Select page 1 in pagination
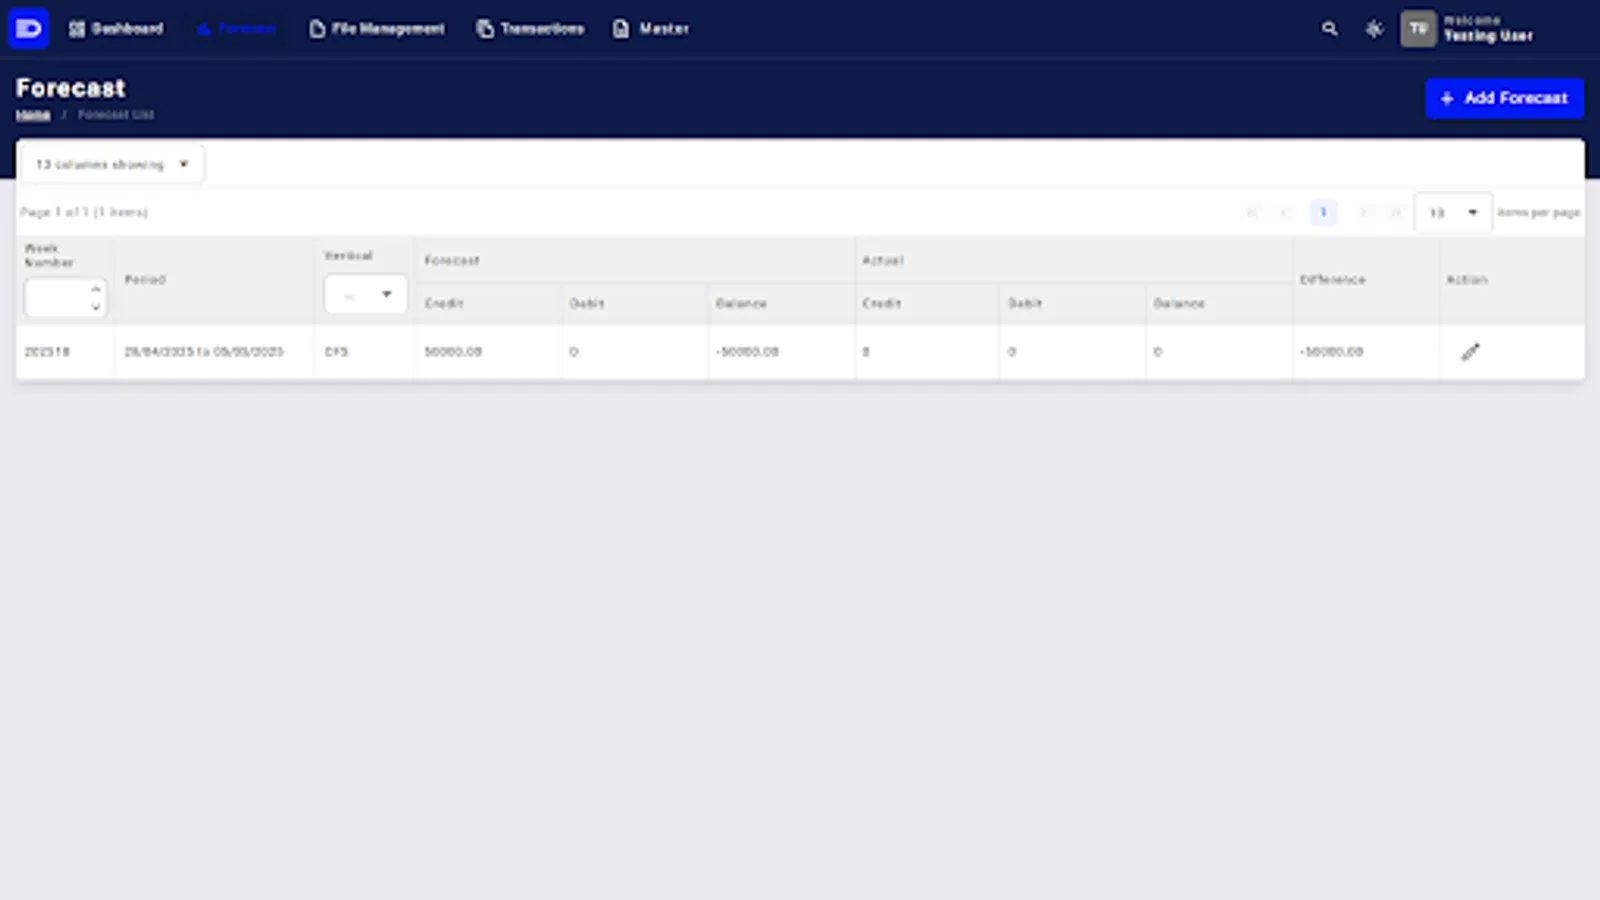This screenshot has width=1600, height=900. pos(1322,212)
